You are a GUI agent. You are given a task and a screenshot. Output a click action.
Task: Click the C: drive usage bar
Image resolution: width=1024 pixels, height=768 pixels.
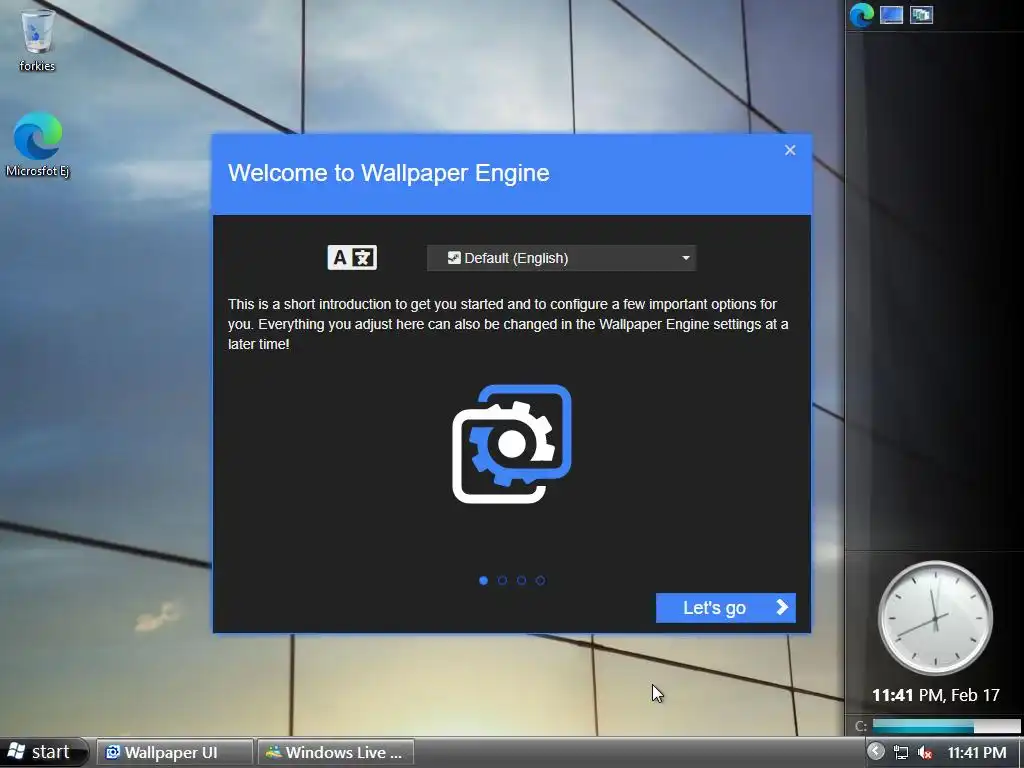946,726
